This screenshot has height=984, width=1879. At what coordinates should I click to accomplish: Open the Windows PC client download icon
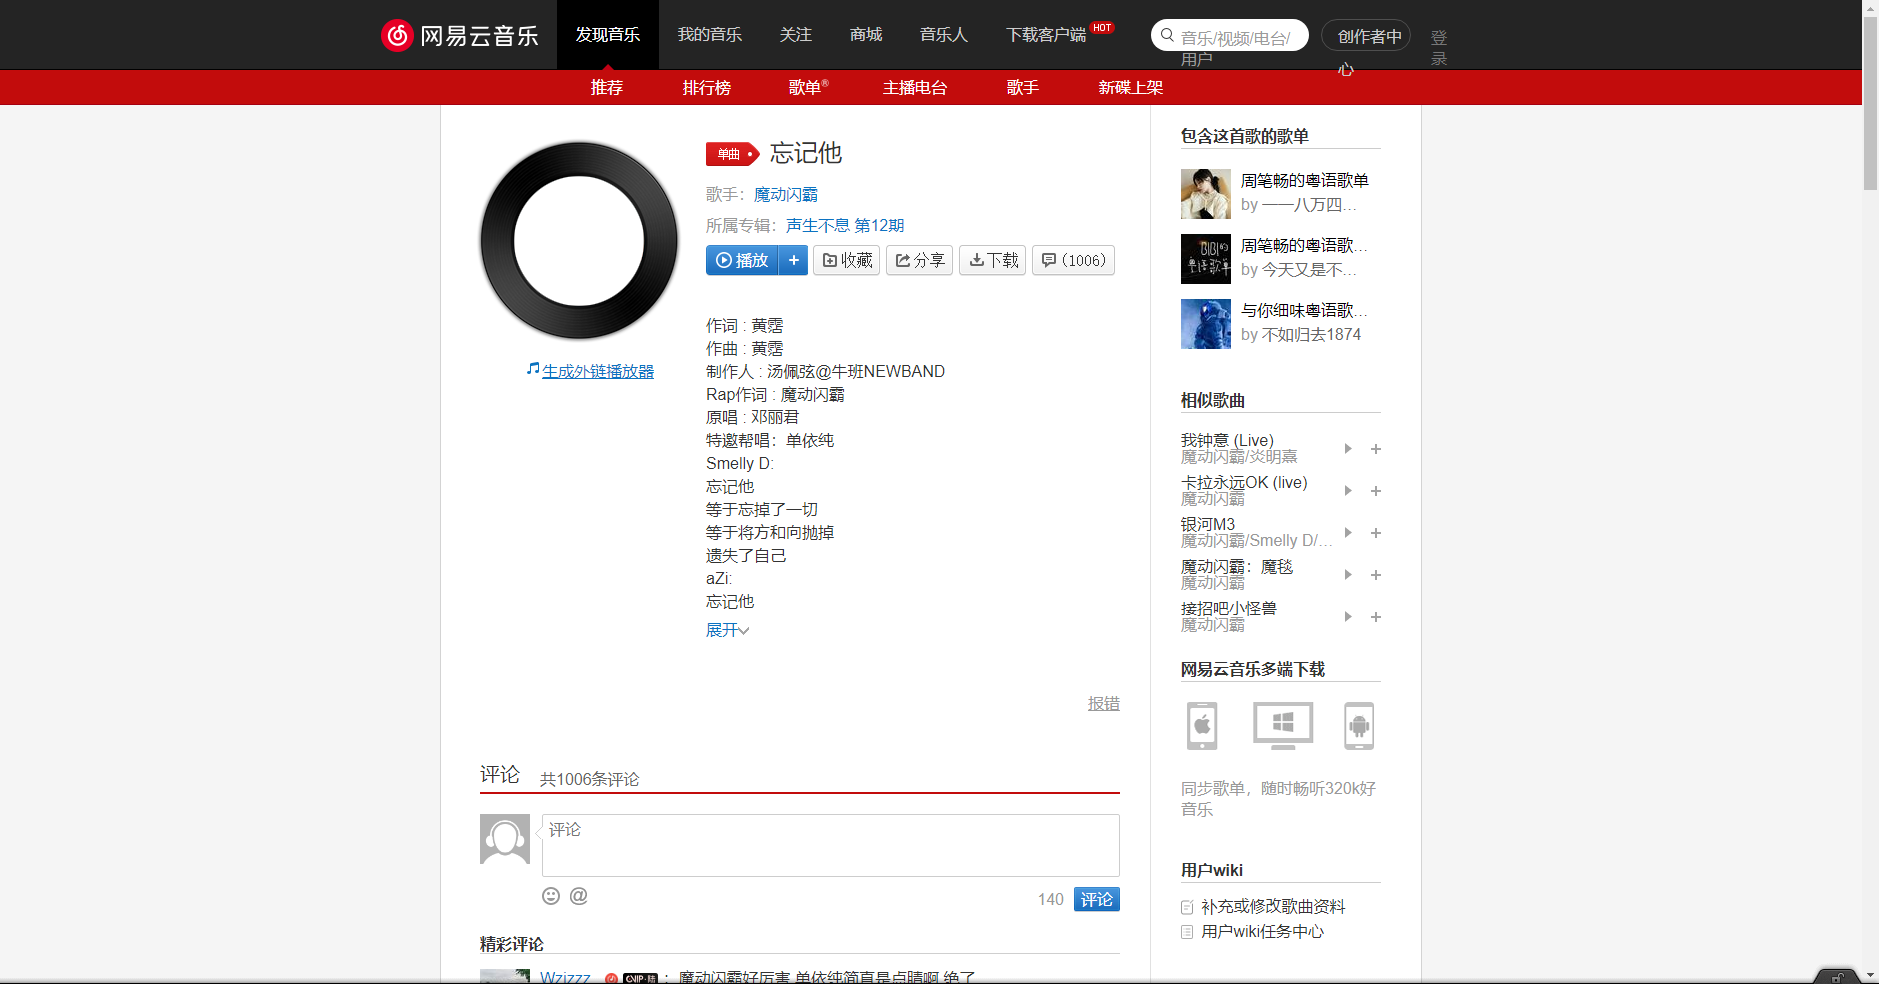(1283, 726)
